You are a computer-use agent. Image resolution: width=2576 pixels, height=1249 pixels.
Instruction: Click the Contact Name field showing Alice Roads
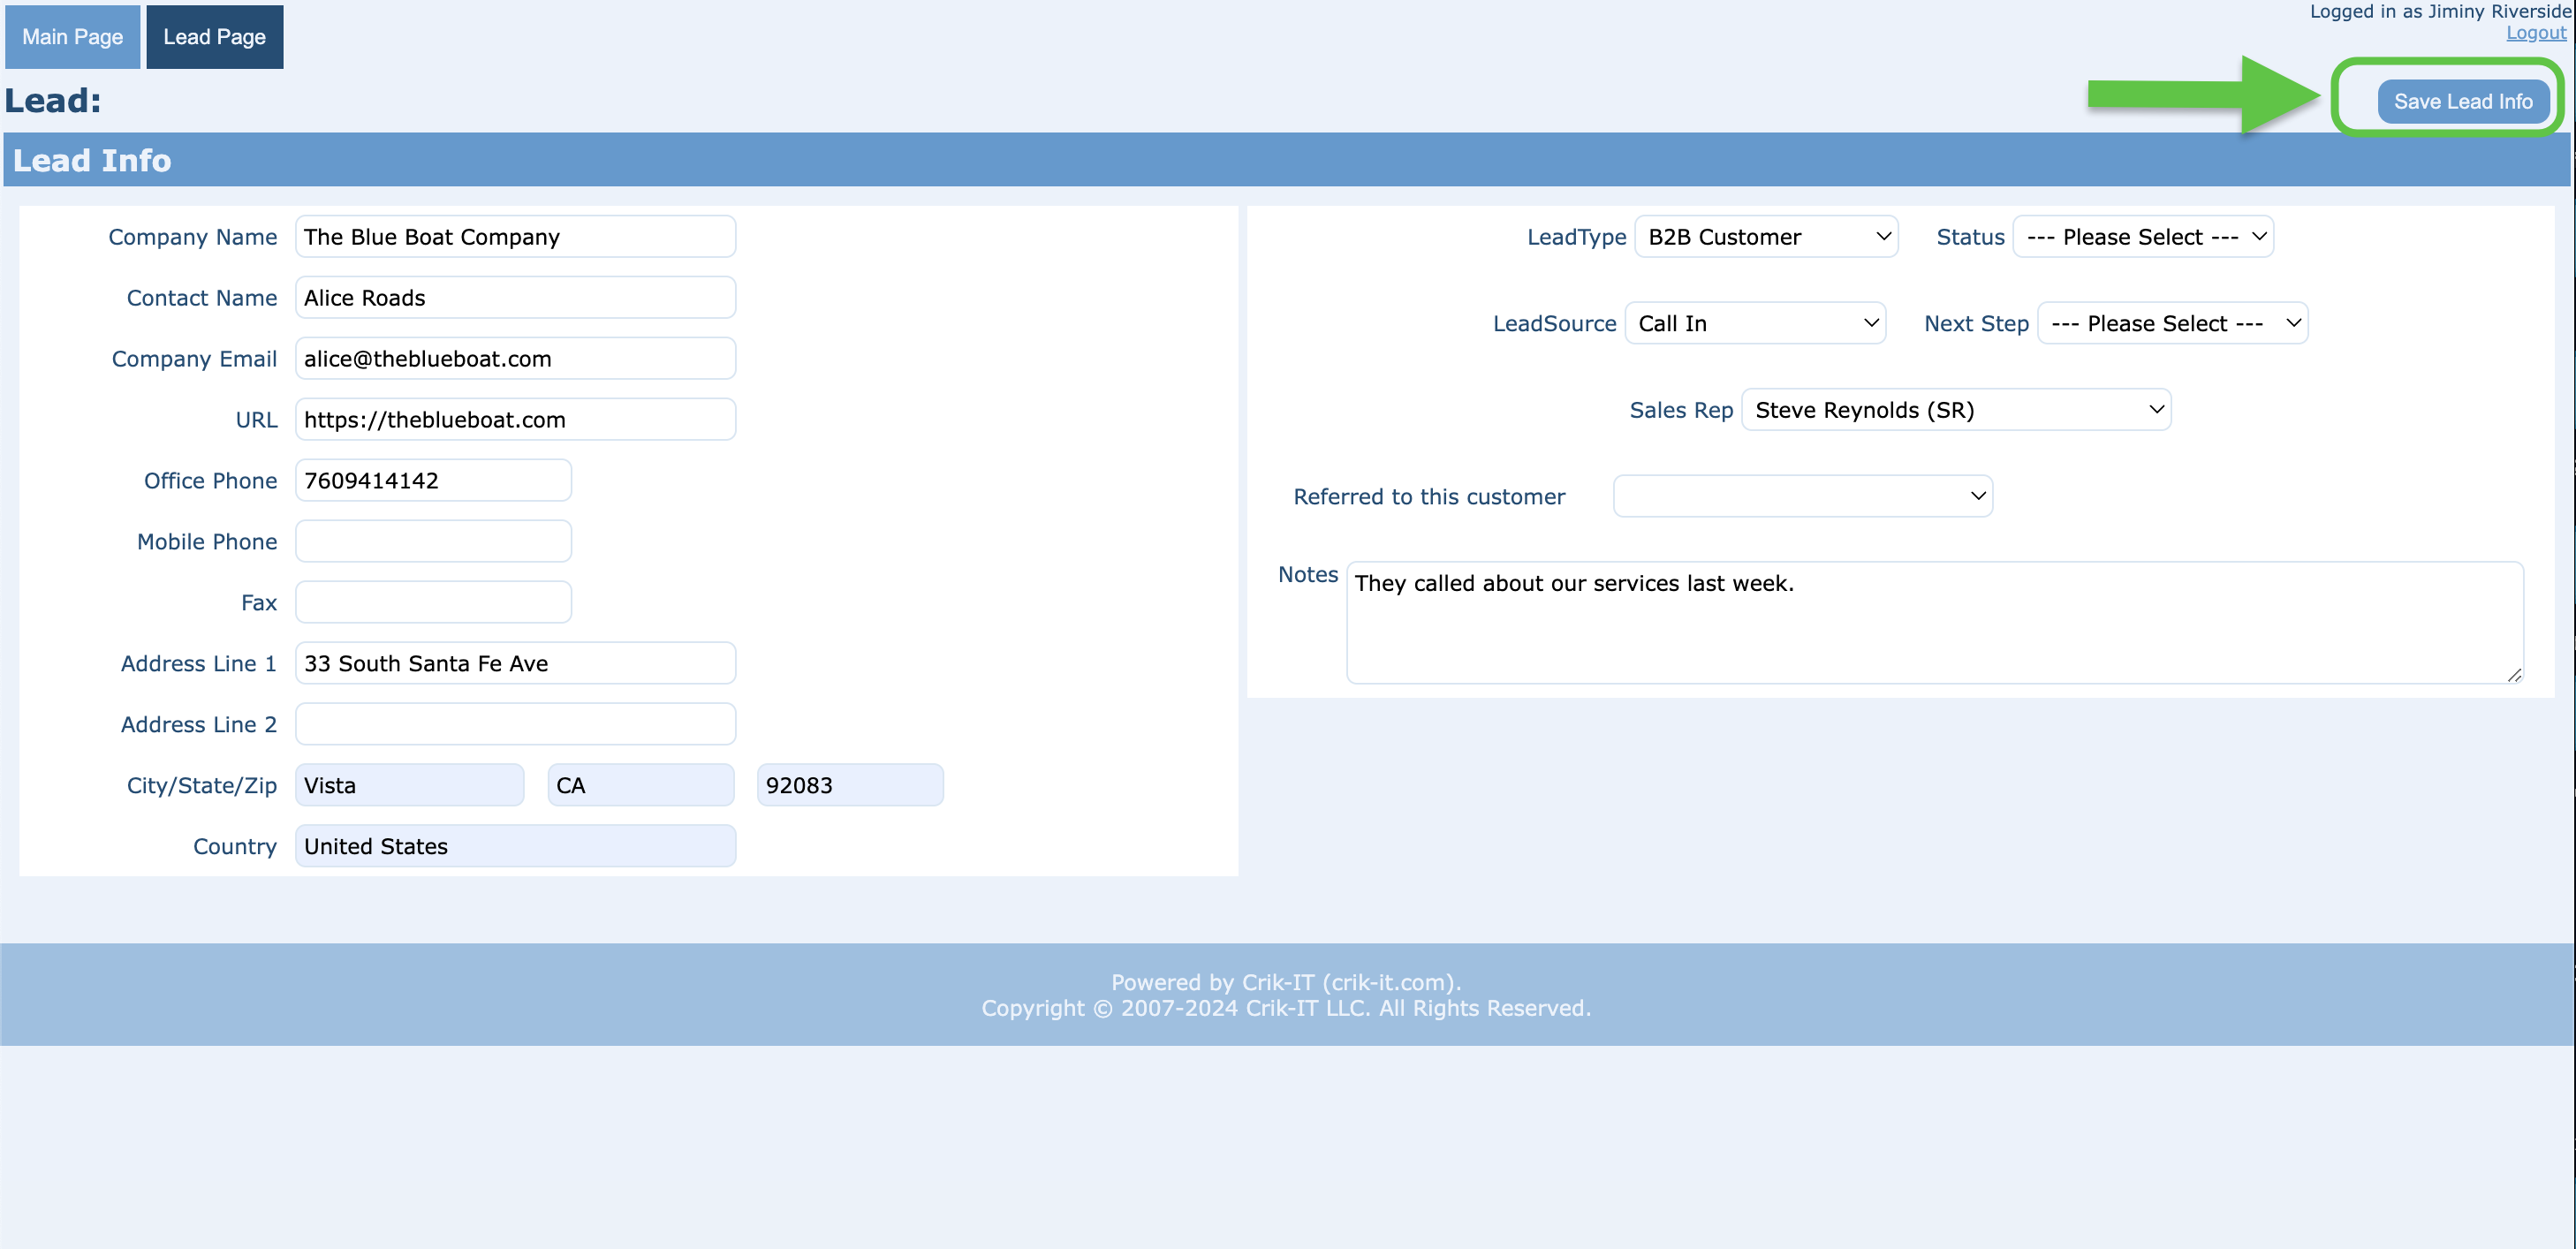[515, 297]
